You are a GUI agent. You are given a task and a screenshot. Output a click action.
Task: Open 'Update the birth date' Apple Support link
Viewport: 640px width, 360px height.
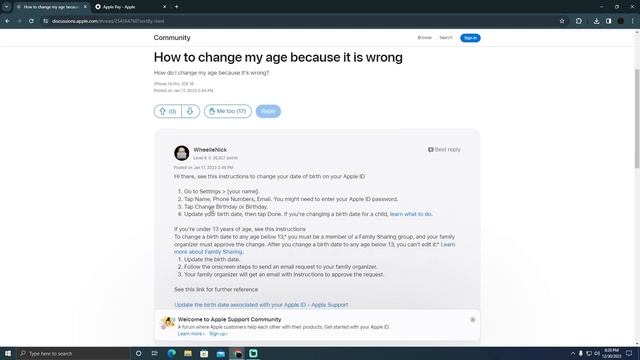tap(261, 304)
